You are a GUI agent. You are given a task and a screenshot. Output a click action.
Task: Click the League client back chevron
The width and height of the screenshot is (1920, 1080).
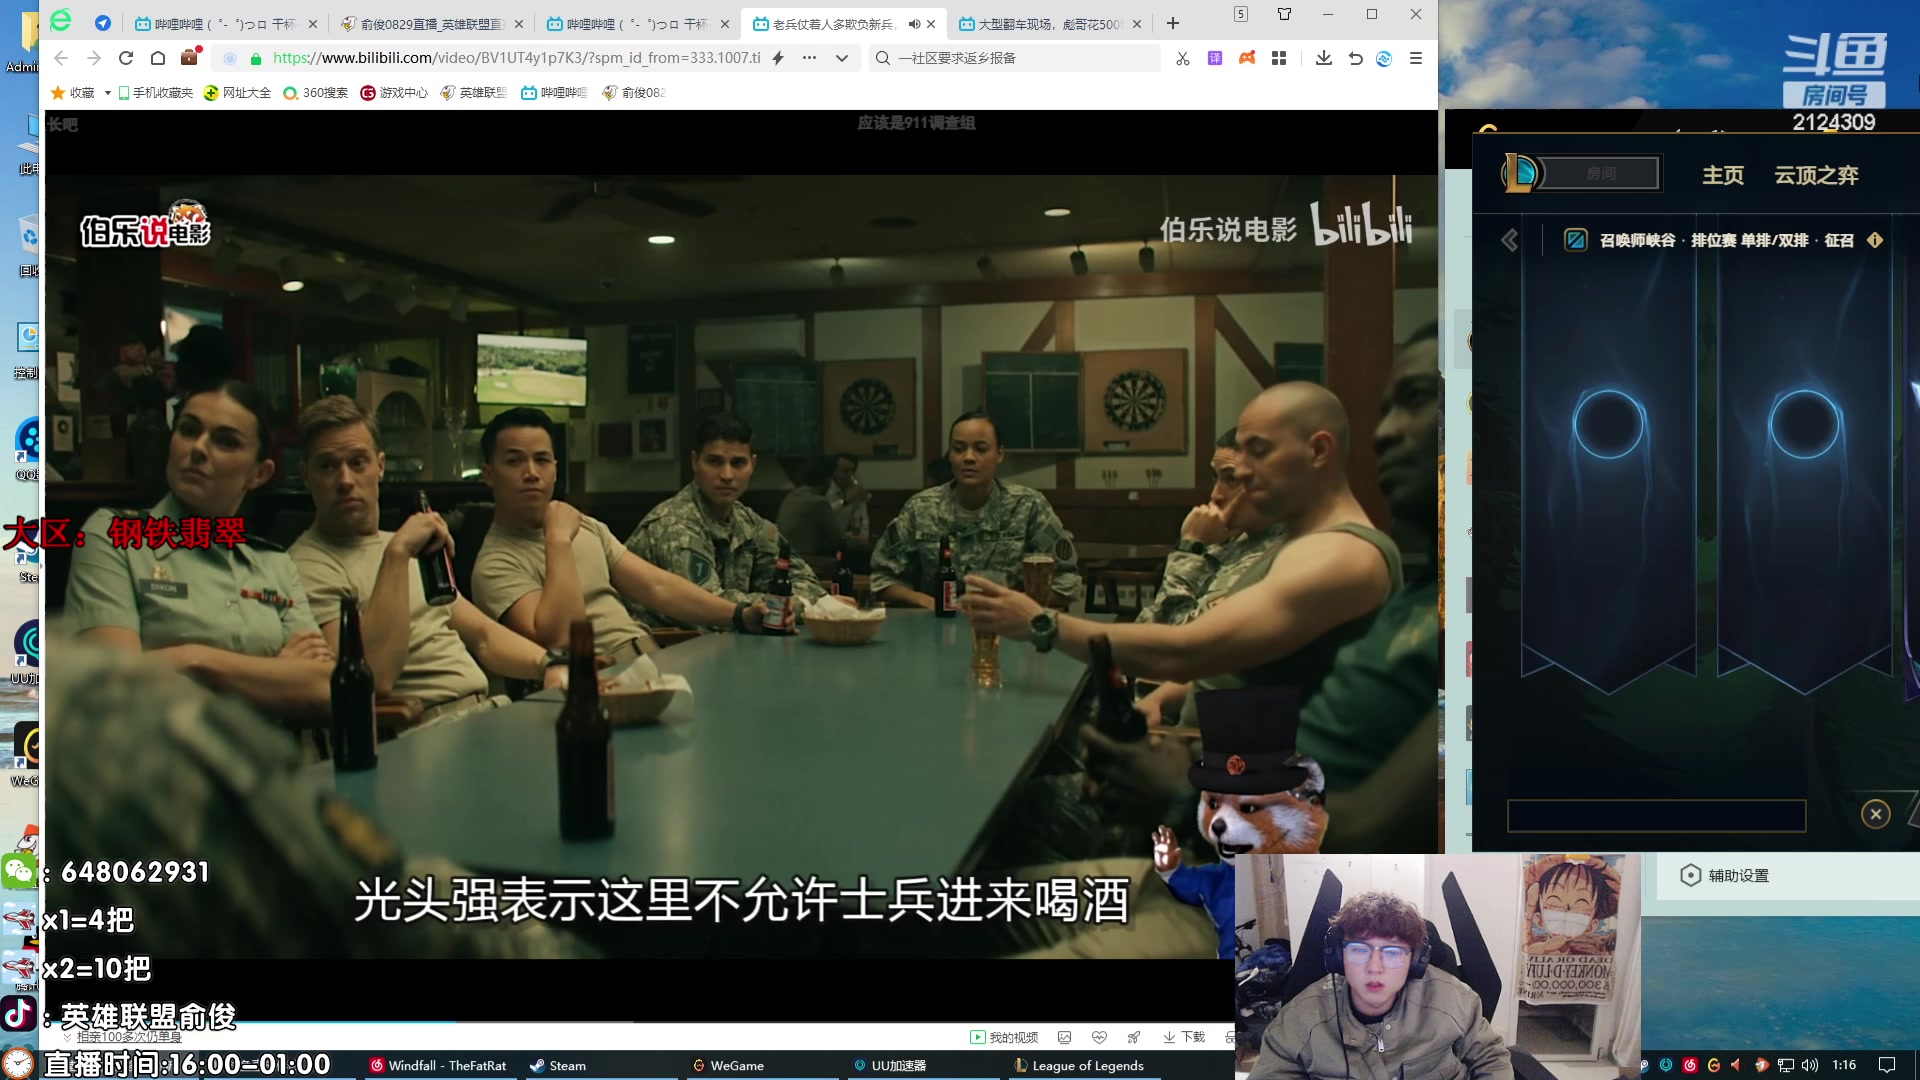(x=1510, y=240)
